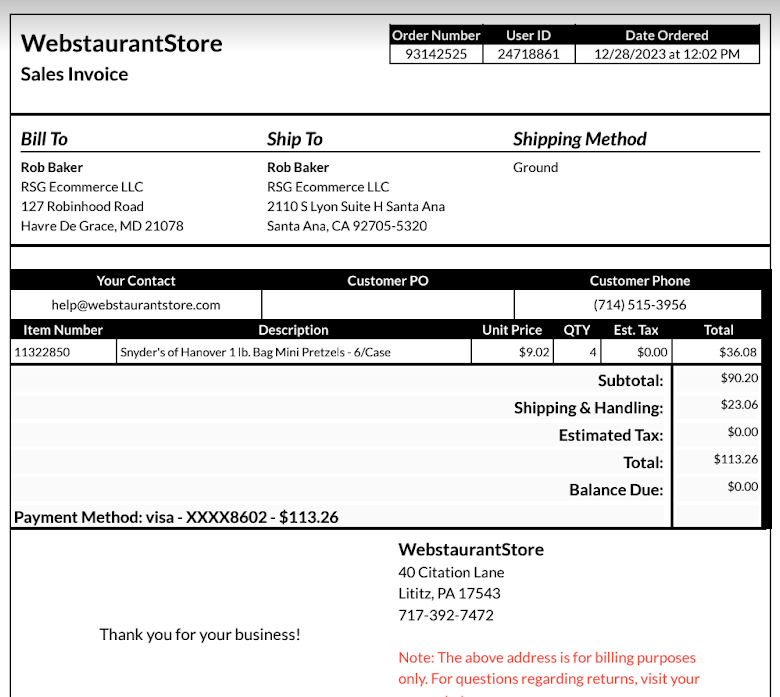
Task: Click the QTY value 4
Action: coord(592,352)
